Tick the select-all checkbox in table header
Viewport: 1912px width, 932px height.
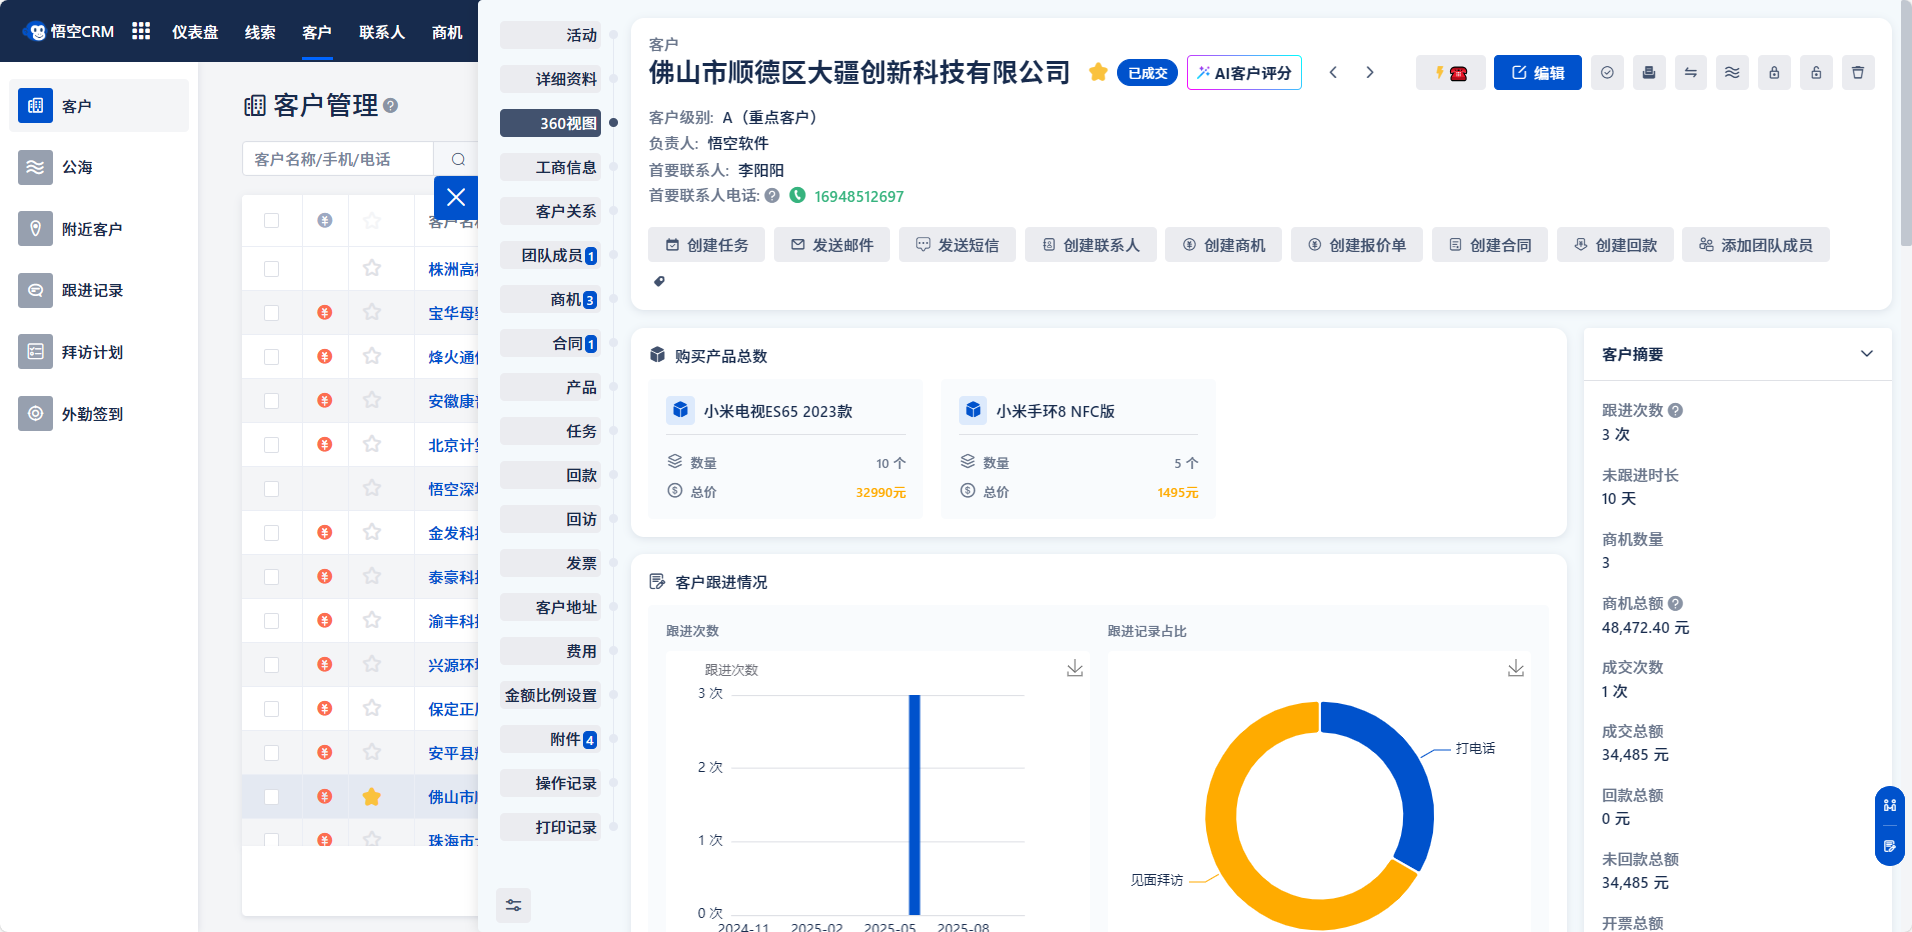[x=271, y=220]
